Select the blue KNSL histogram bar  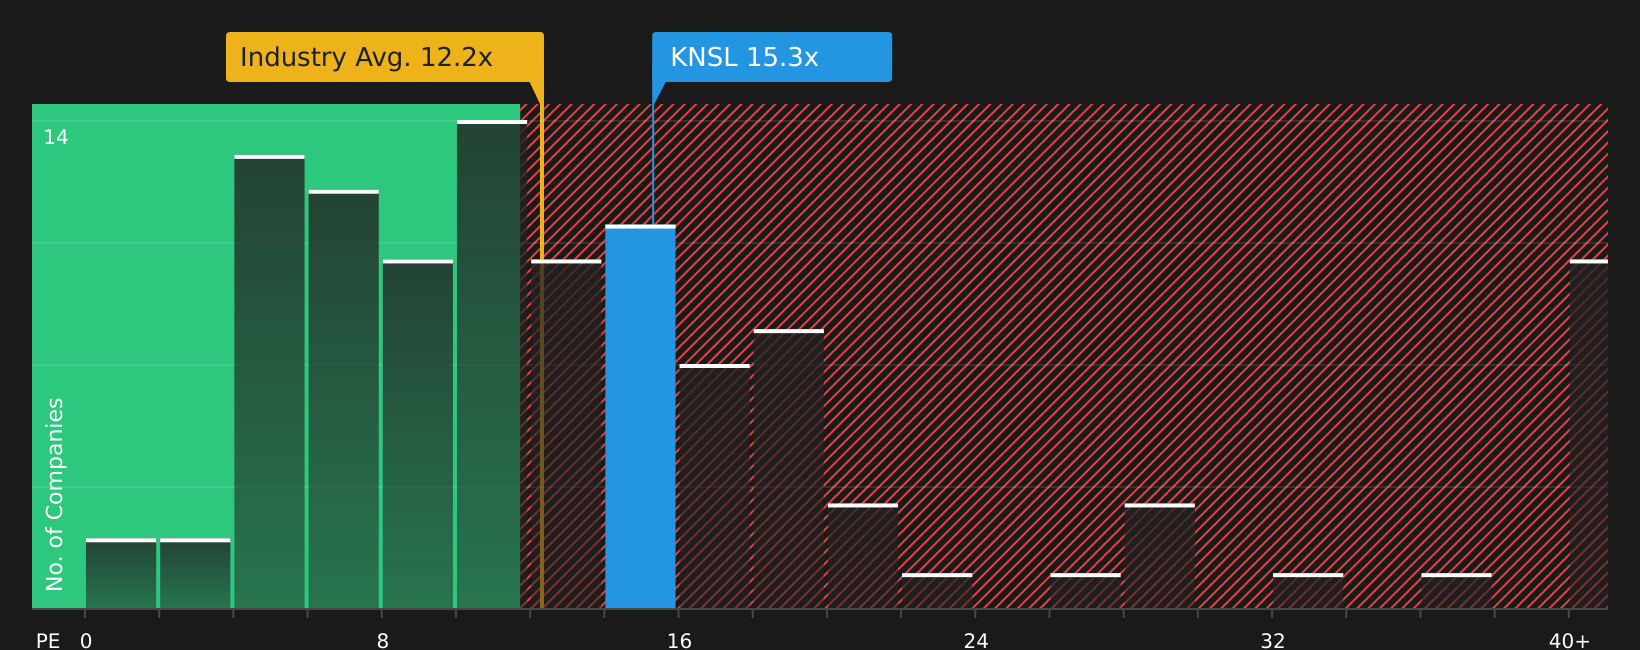(640, 417)
